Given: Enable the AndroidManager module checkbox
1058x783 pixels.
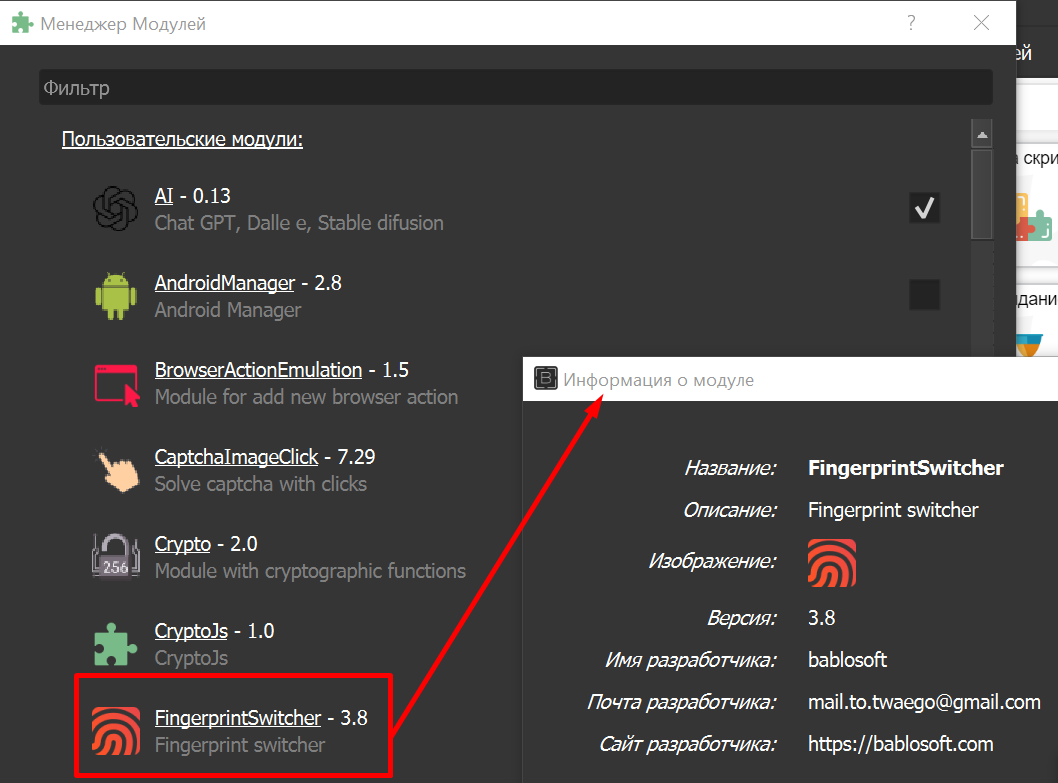Looking at the screenshot, I should (x=924, y=295).
